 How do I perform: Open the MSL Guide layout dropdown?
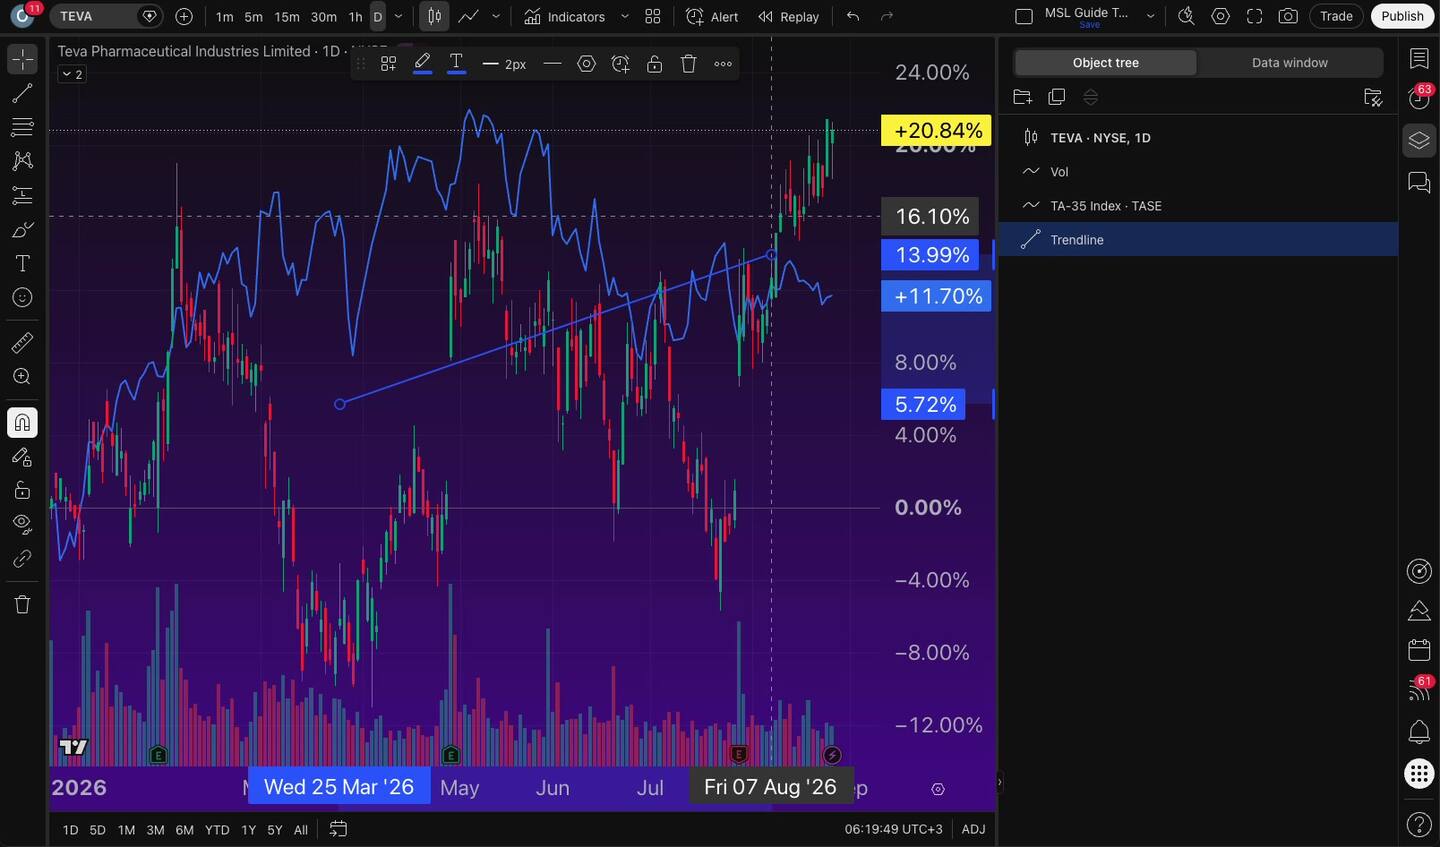point(1150,16)
